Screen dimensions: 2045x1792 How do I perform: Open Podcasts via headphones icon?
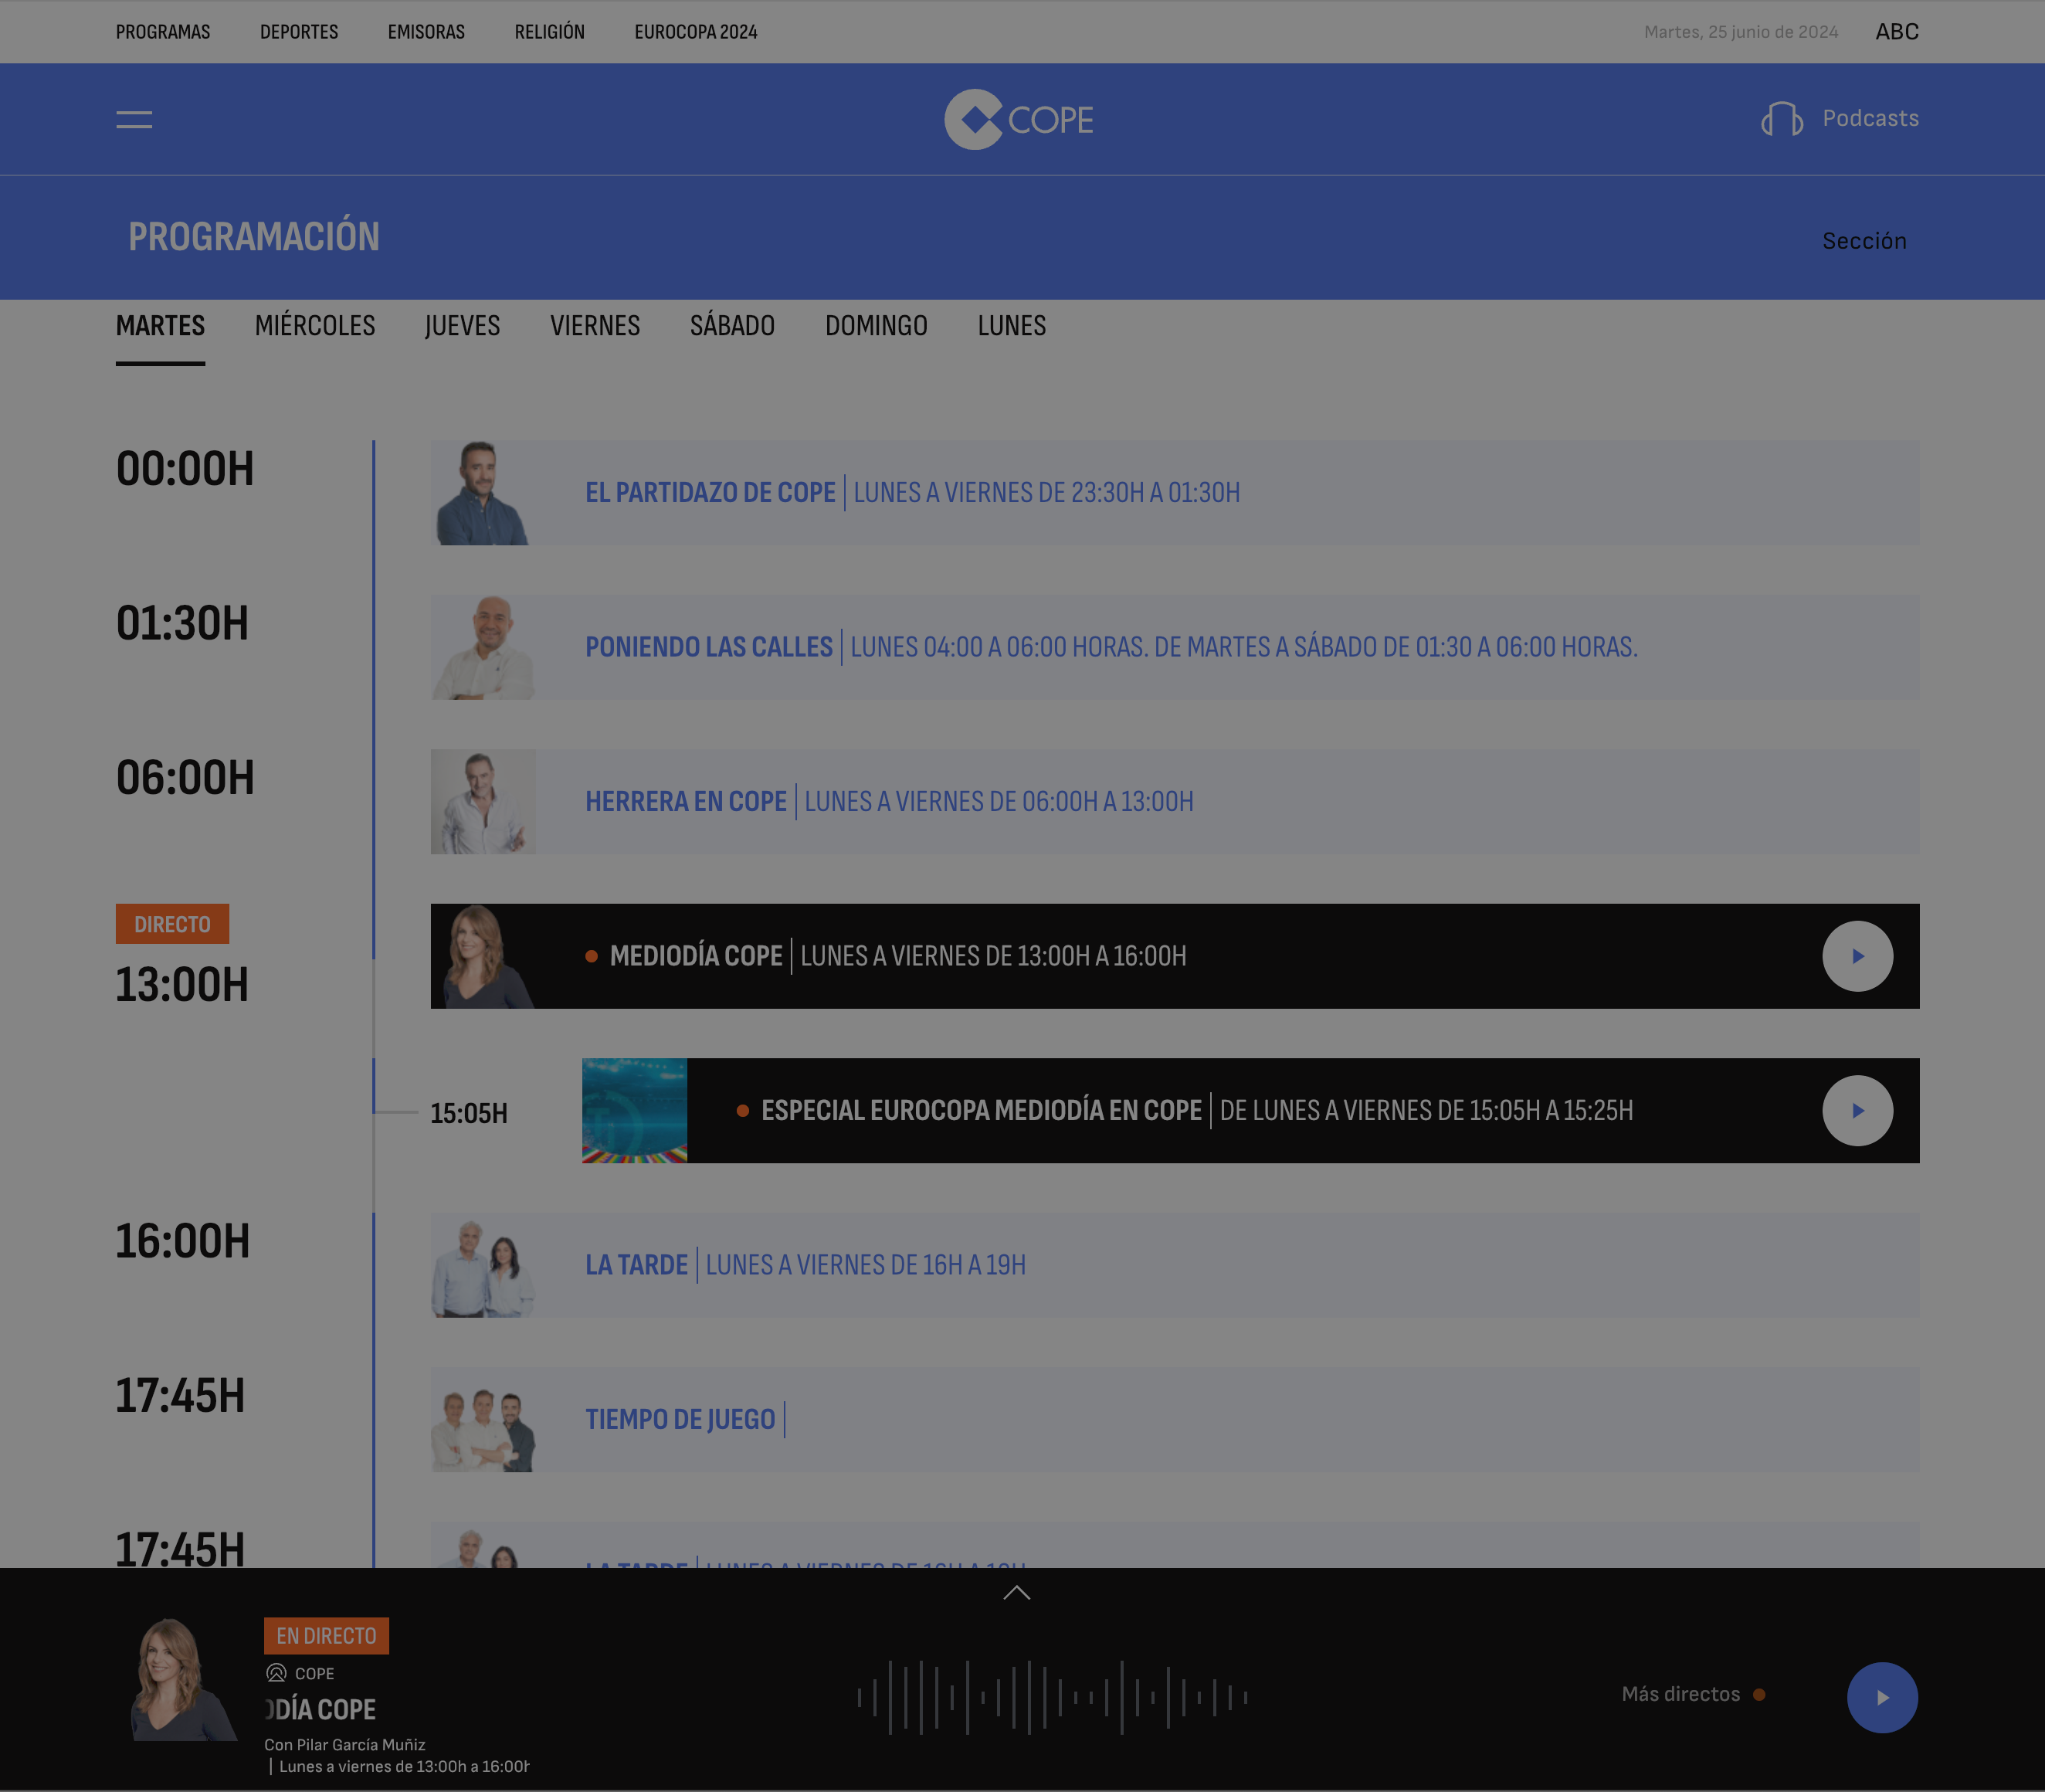pos(1781,119)
